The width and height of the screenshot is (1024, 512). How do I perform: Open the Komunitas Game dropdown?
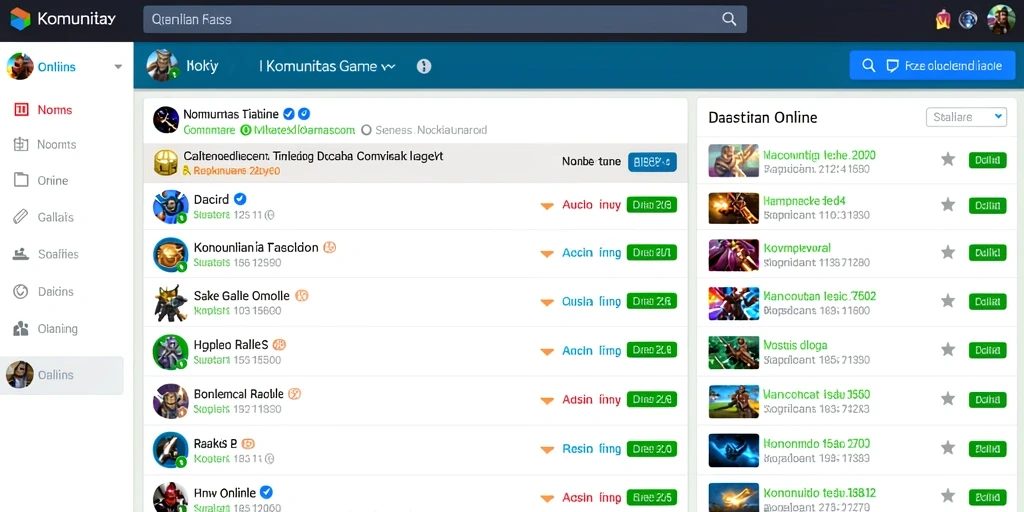[x=328, y=66]
